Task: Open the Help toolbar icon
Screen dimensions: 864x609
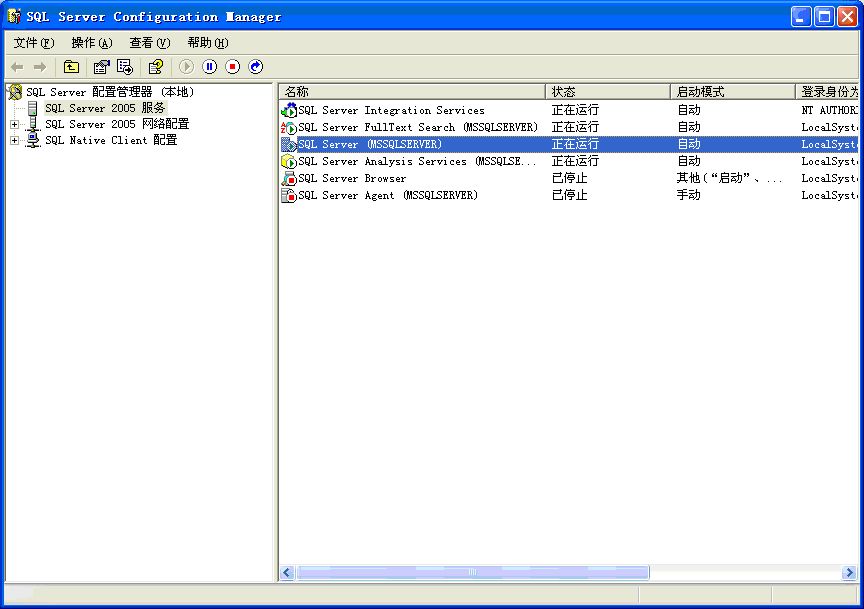Action: click(x=156, y=67)
